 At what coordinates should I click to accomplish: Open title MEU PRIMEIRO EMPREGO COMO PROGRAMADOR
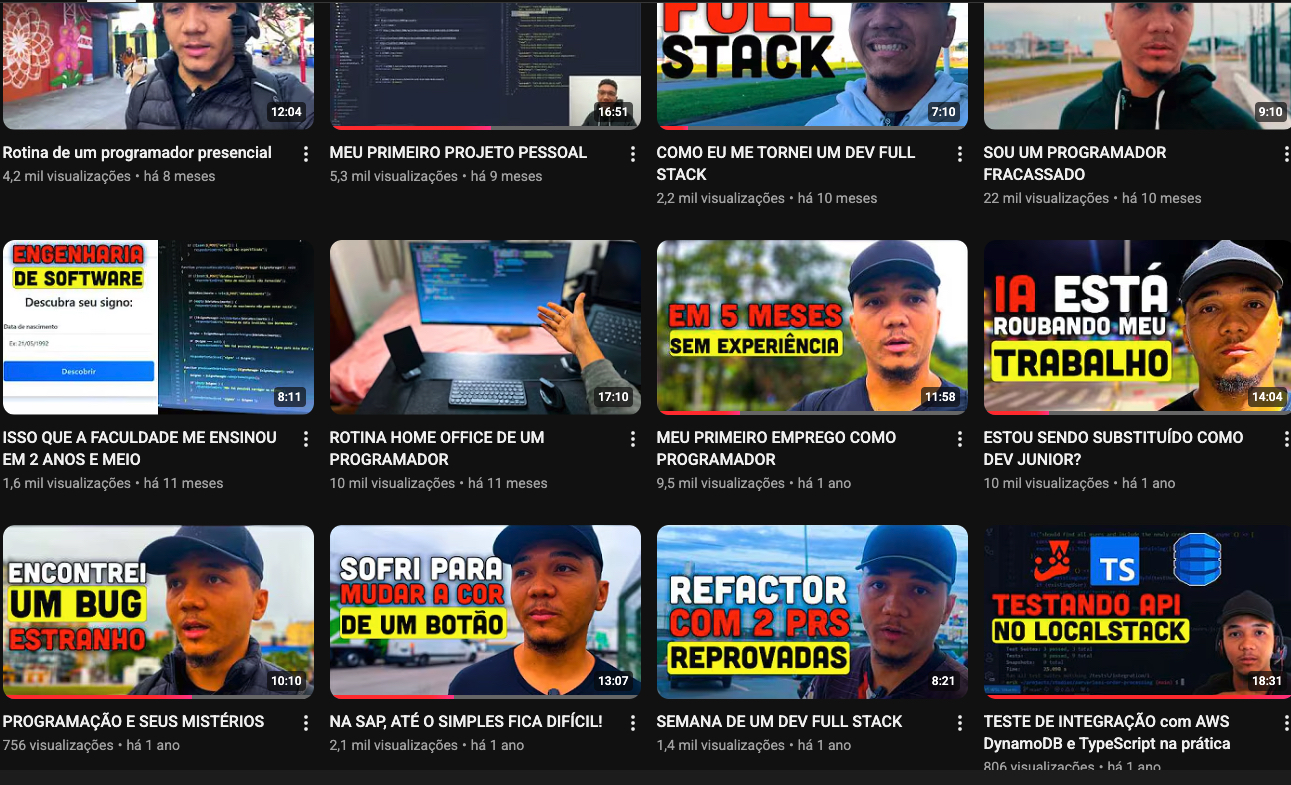pos(776,448)
